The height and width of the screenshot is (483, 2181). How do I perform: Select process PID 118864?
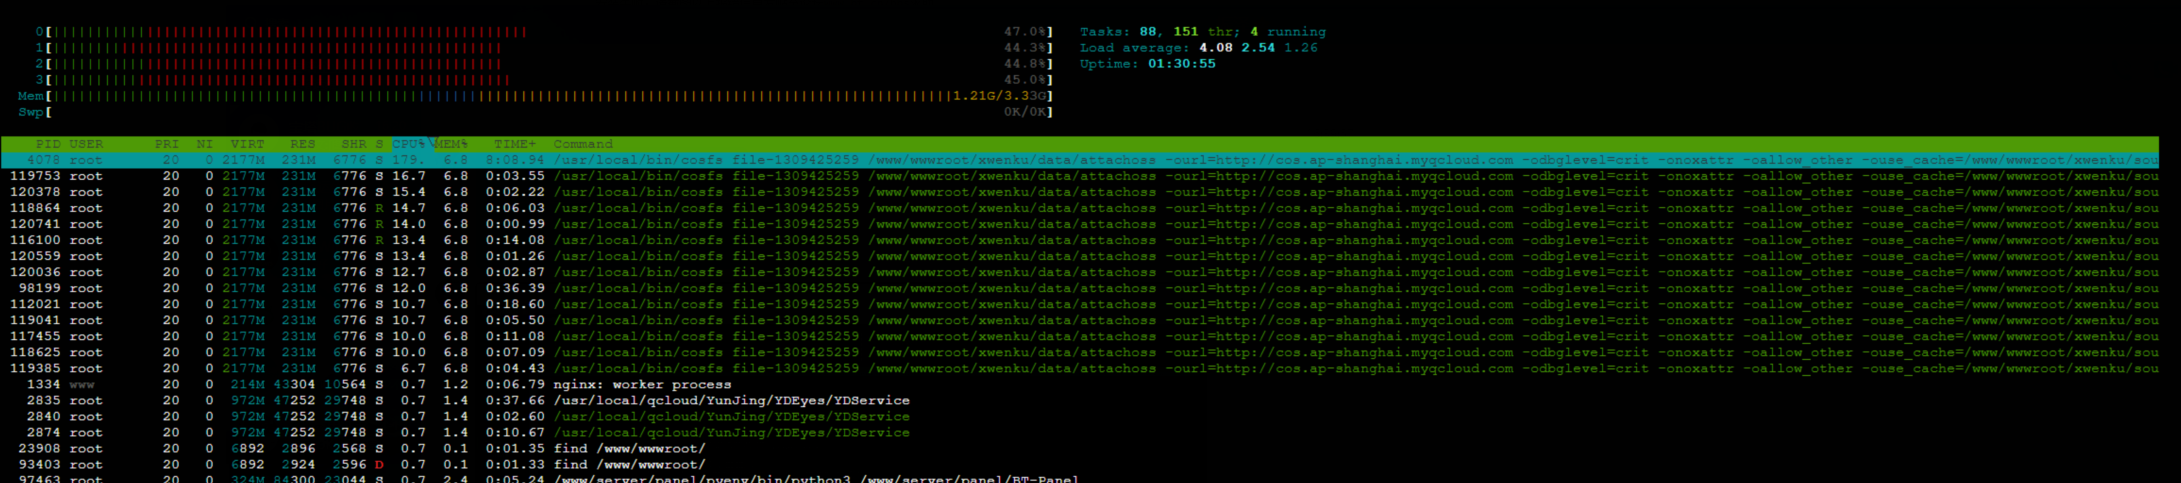coord(1080,208)
